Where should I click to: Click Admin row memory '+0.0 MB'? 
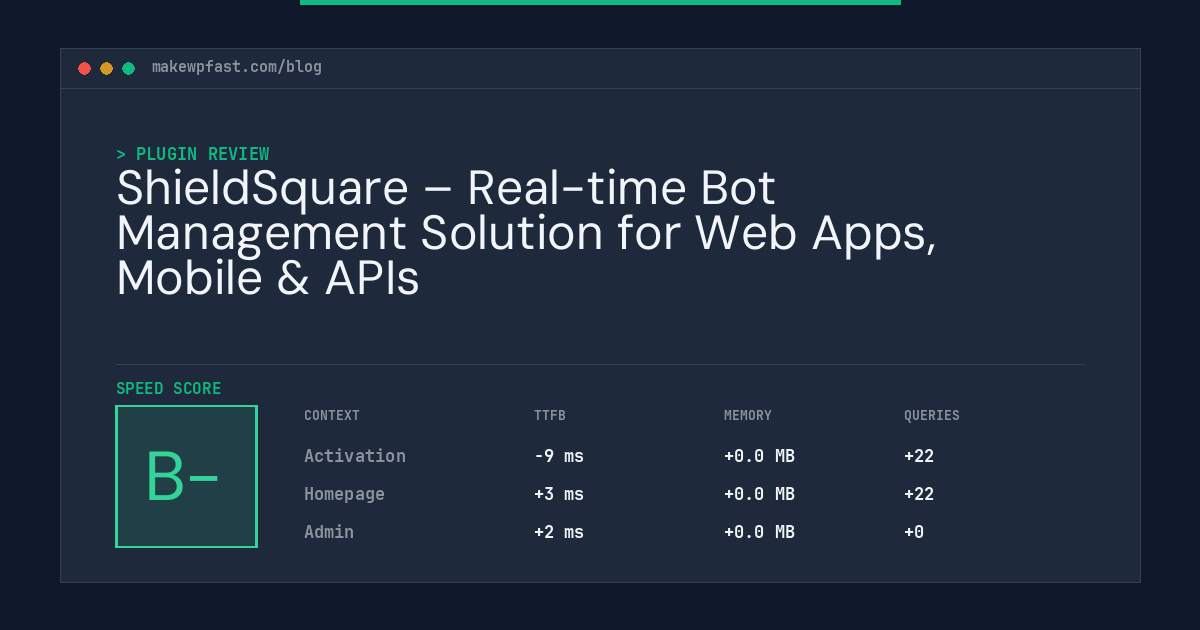pyautogui.click(x=760, y=532)
